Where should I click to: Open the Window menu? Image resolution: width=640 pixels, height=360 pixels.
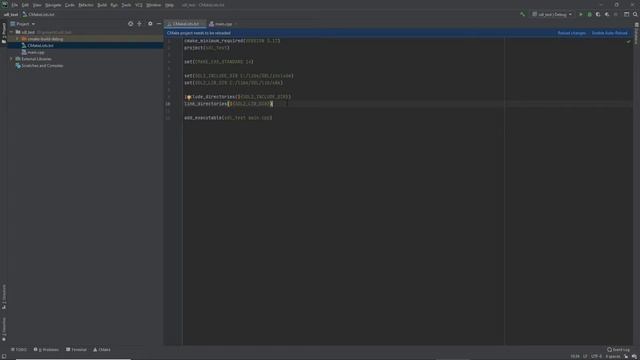pos(154,5)
